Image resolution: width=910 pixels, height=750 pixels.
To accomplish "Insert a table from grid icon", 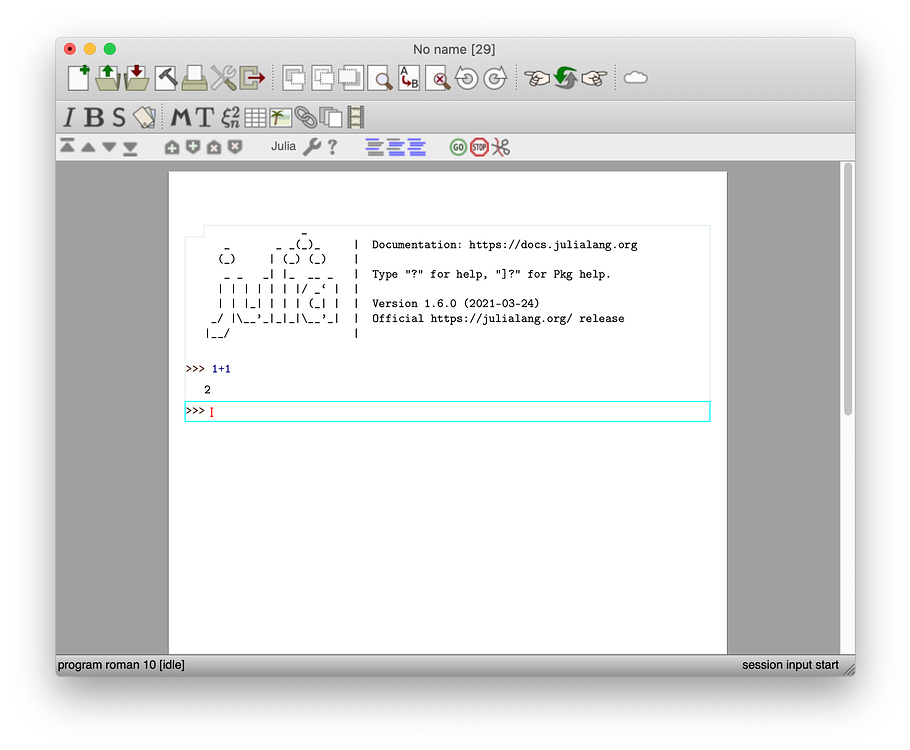I will (x=255, y=118).
